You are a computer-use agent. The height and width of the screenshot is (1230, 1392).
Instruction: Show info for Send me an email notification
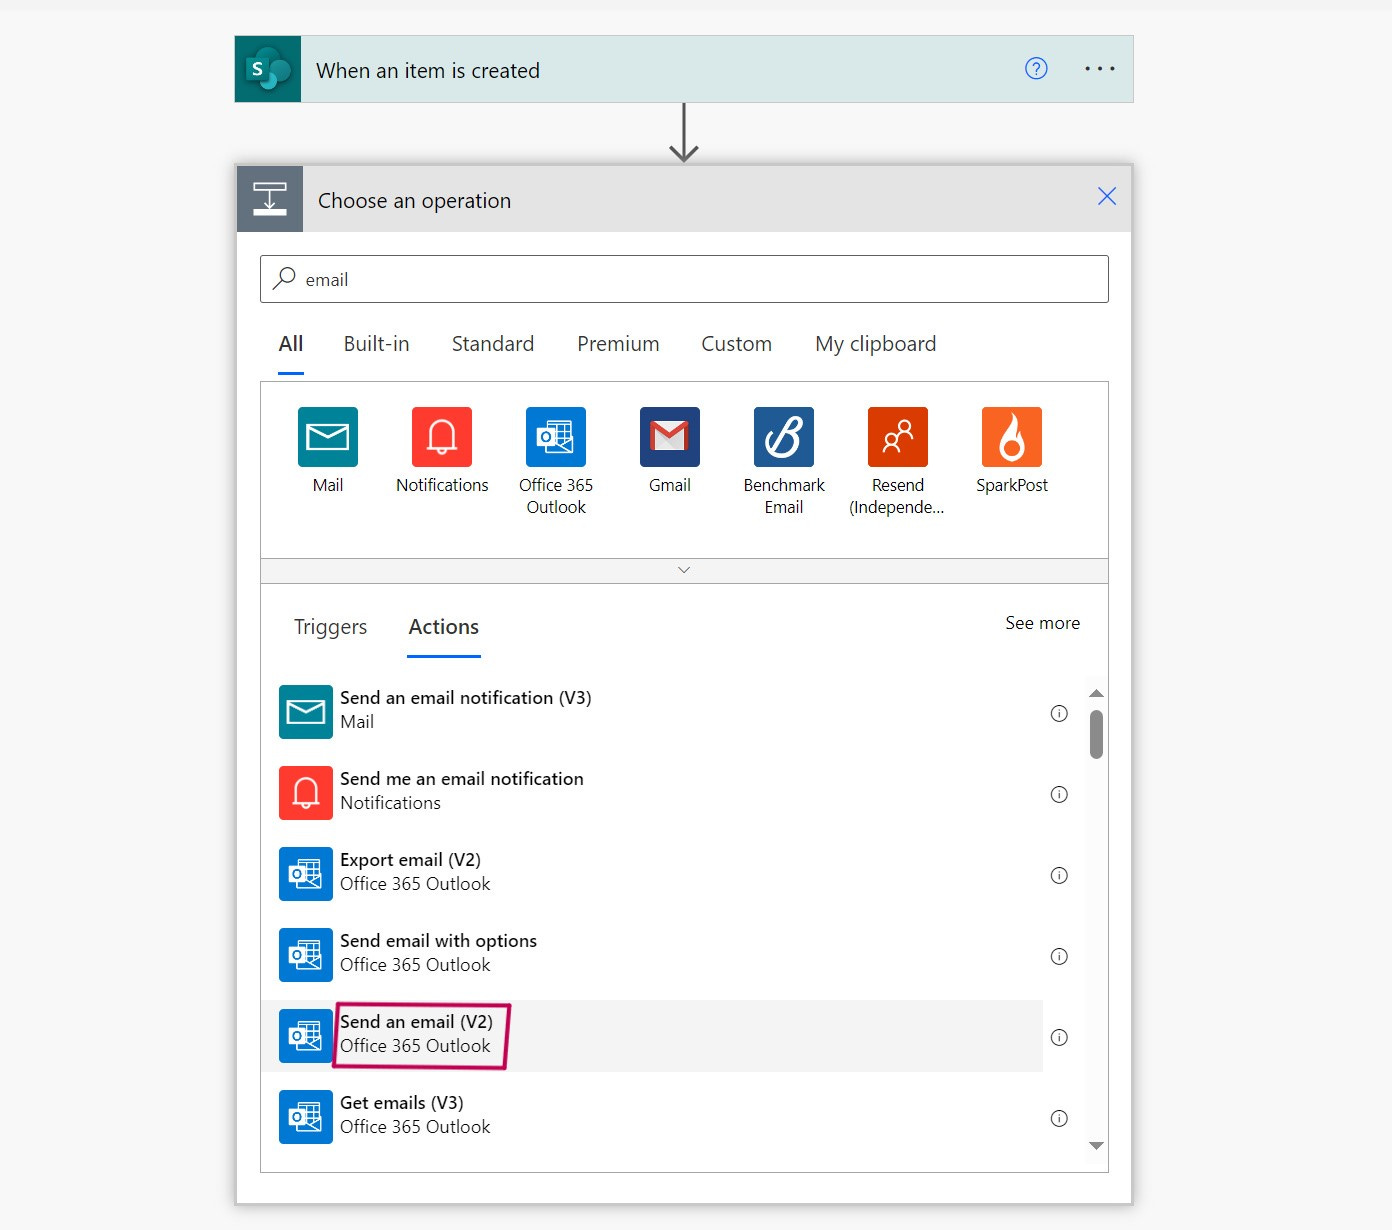coord(1059,794)
